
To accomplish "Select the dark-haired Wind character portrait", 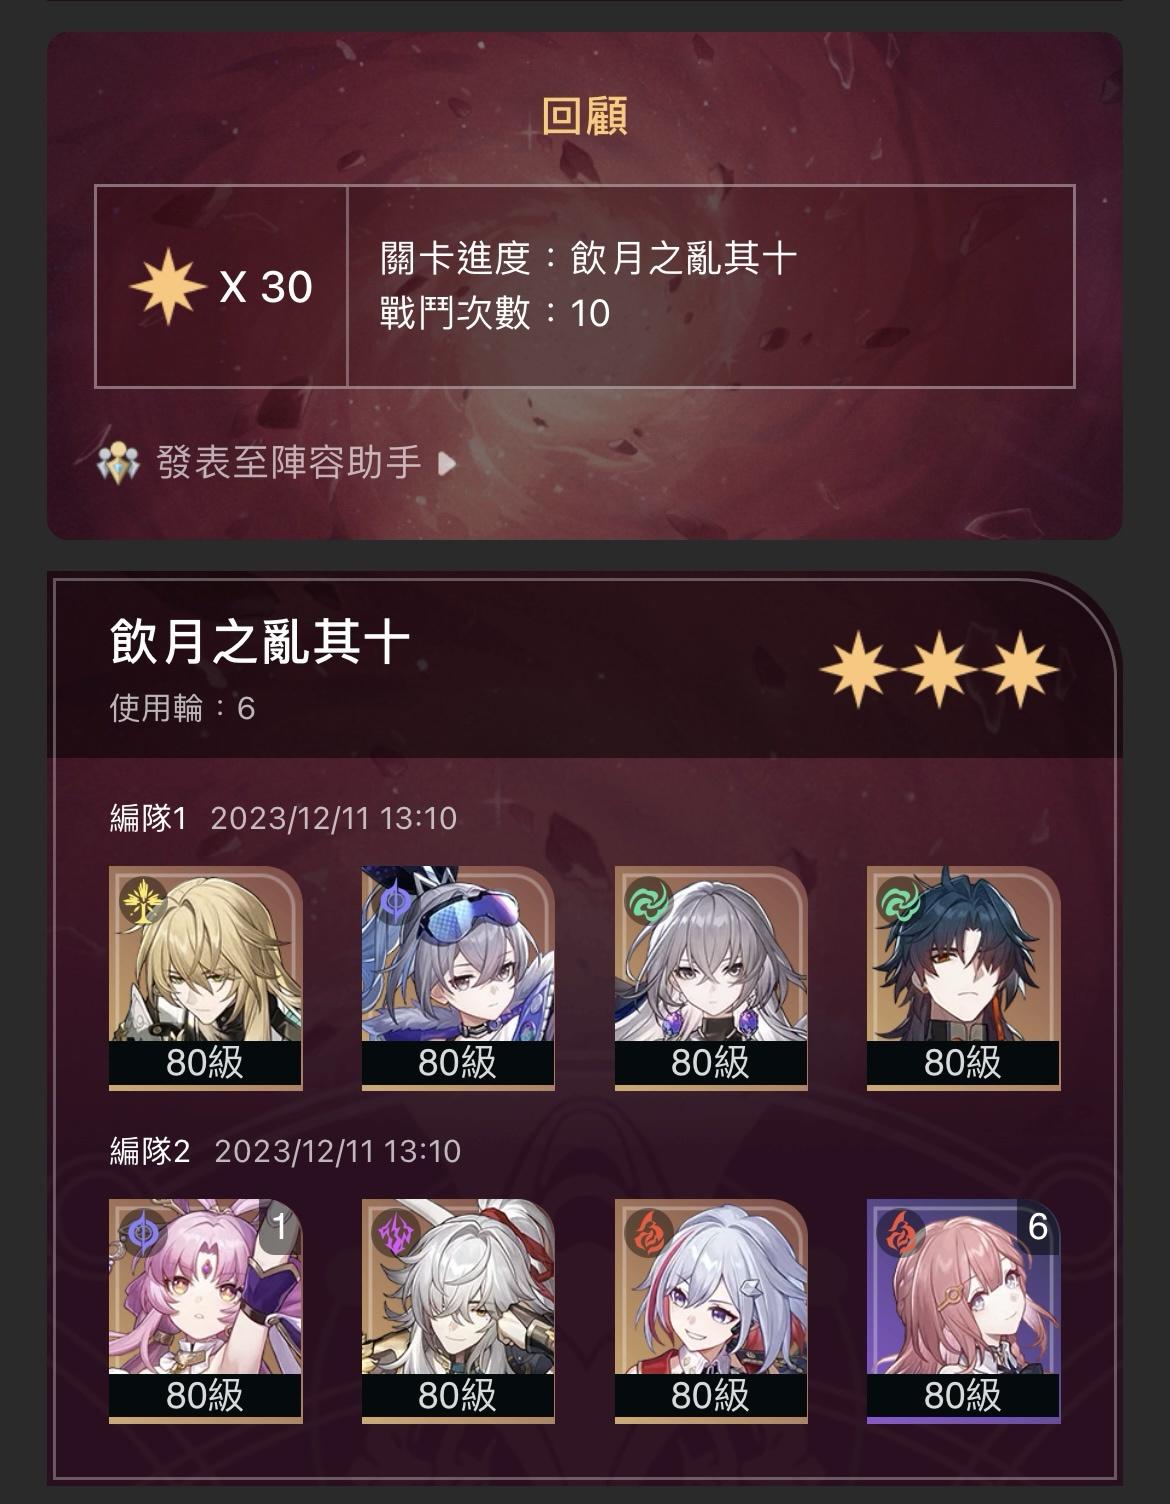I will (x=963, y=978).
